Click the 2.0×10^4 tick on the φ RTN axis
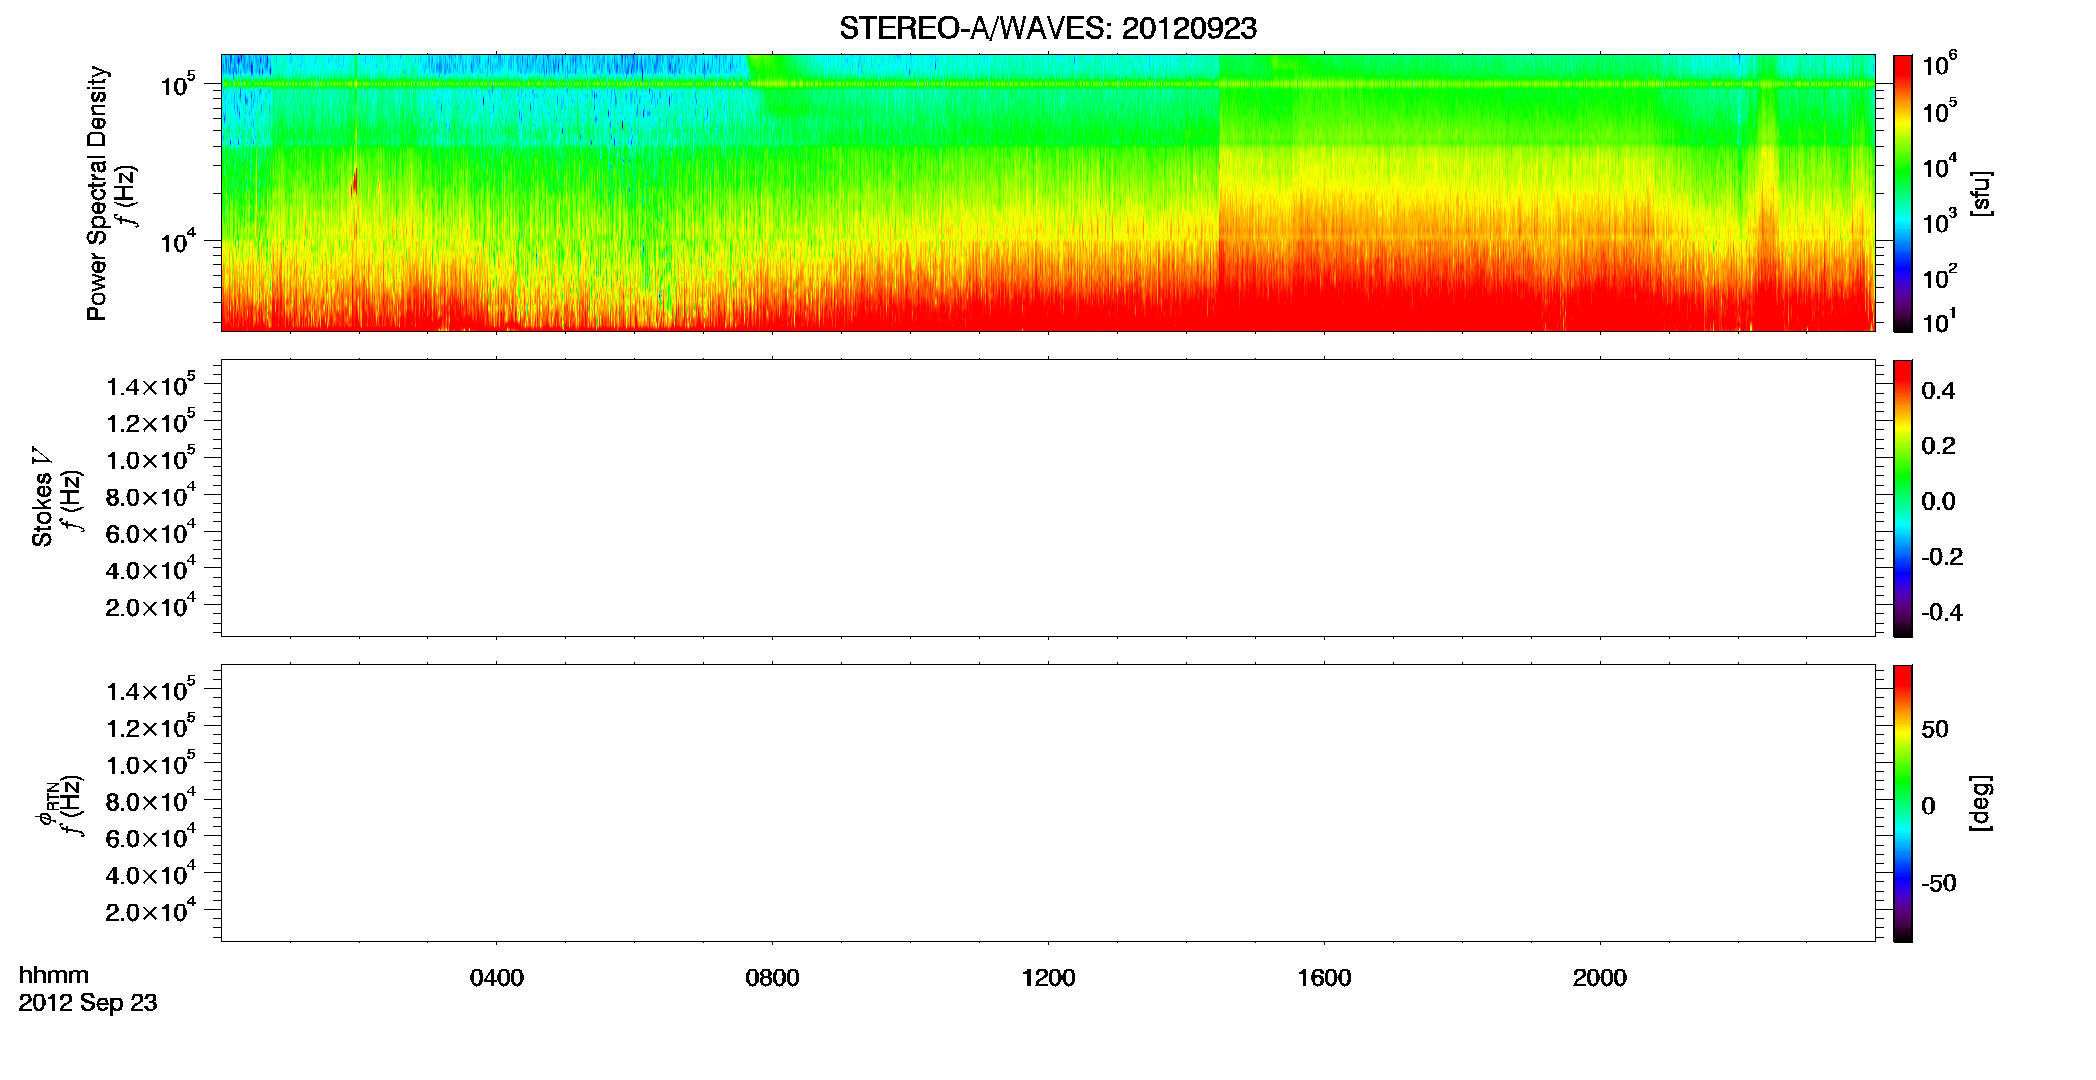The width and height of the screenshot is (2096, 1080). (x=151, y=911)
